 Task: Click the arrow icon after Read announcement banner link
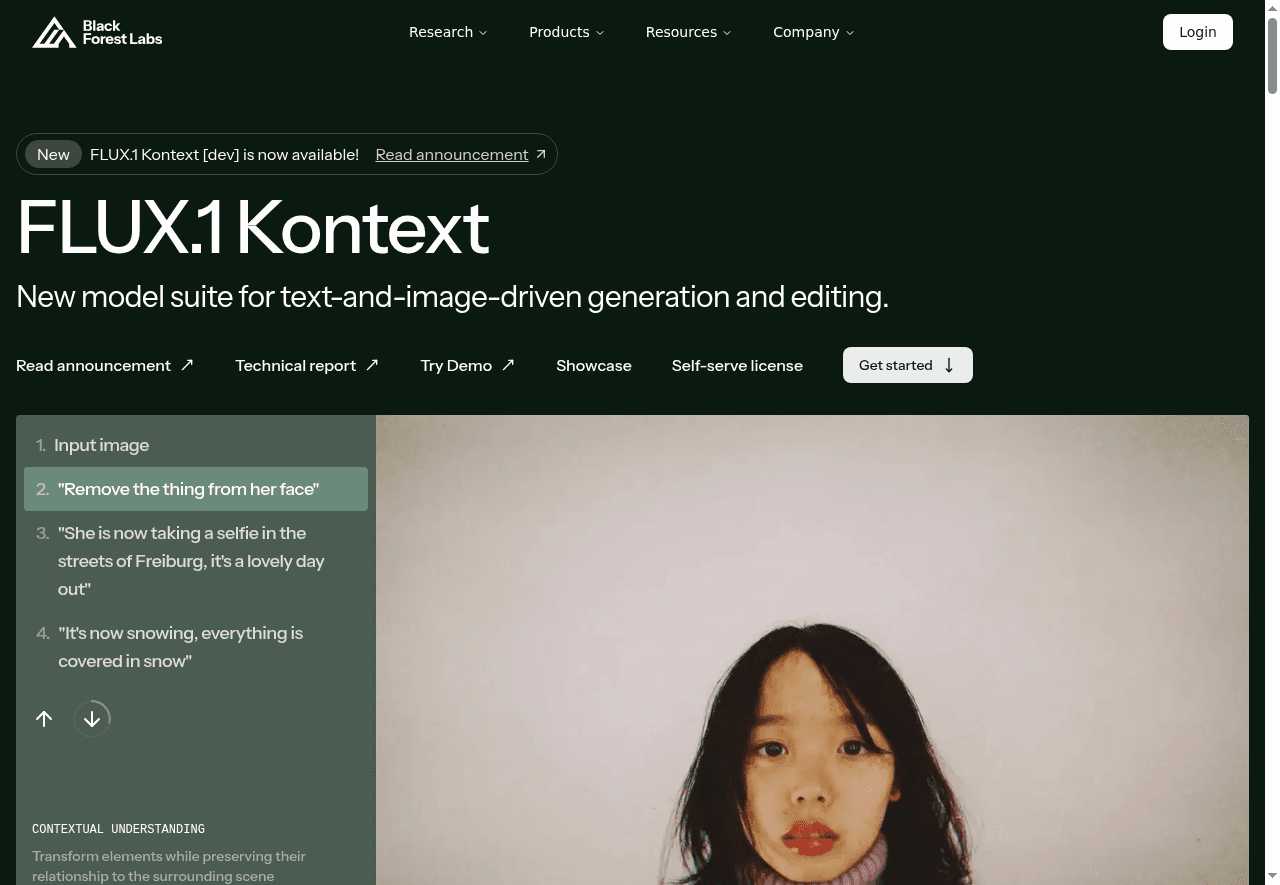[x=541, y=154]
